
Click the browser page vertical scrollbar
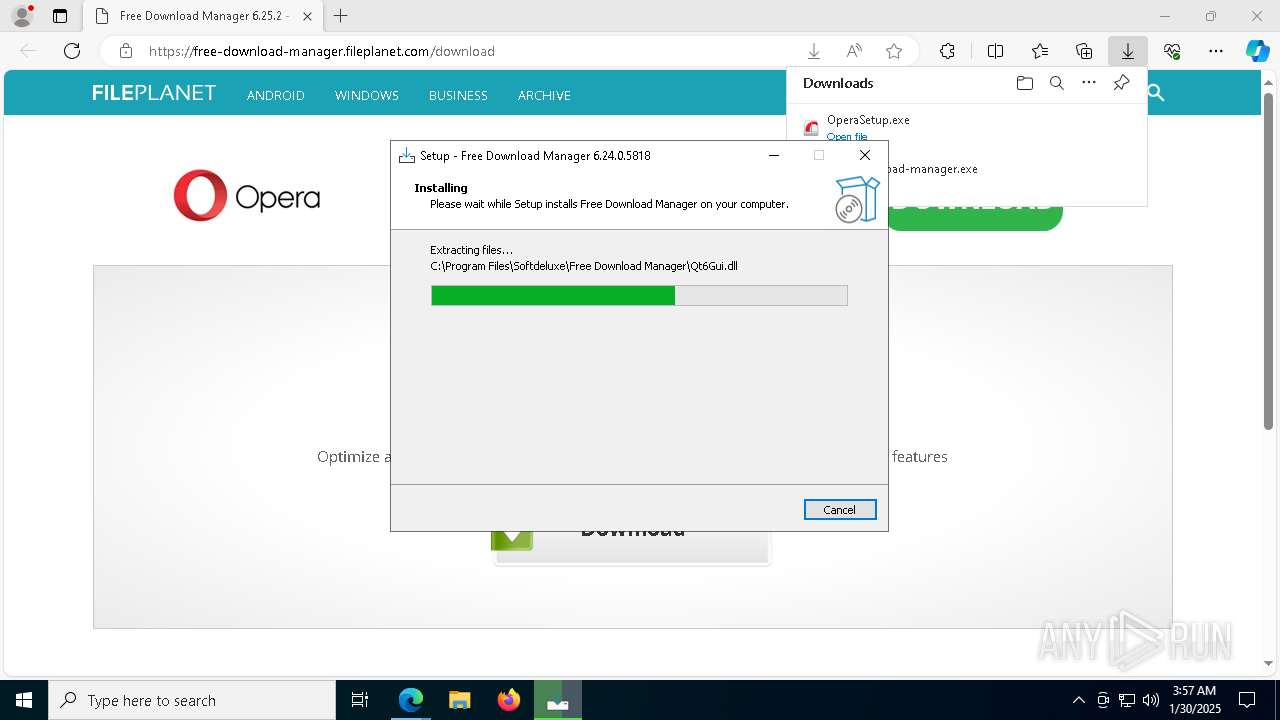tap(1268, 261)
